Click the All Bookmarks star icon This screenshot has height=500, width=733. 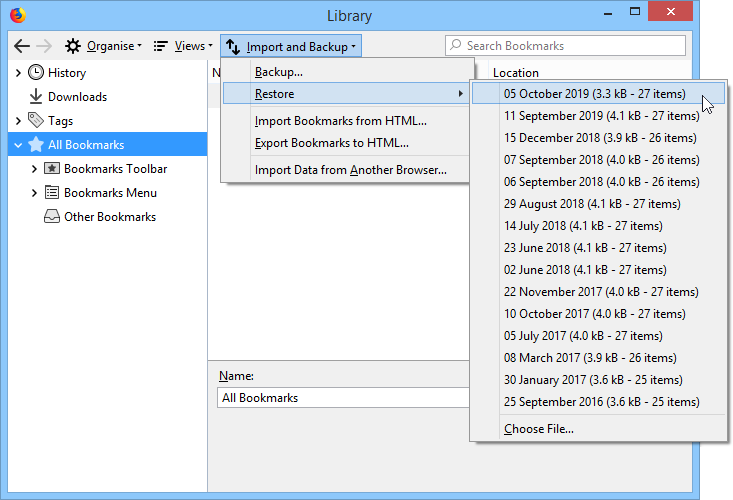(x=36, y=144)
